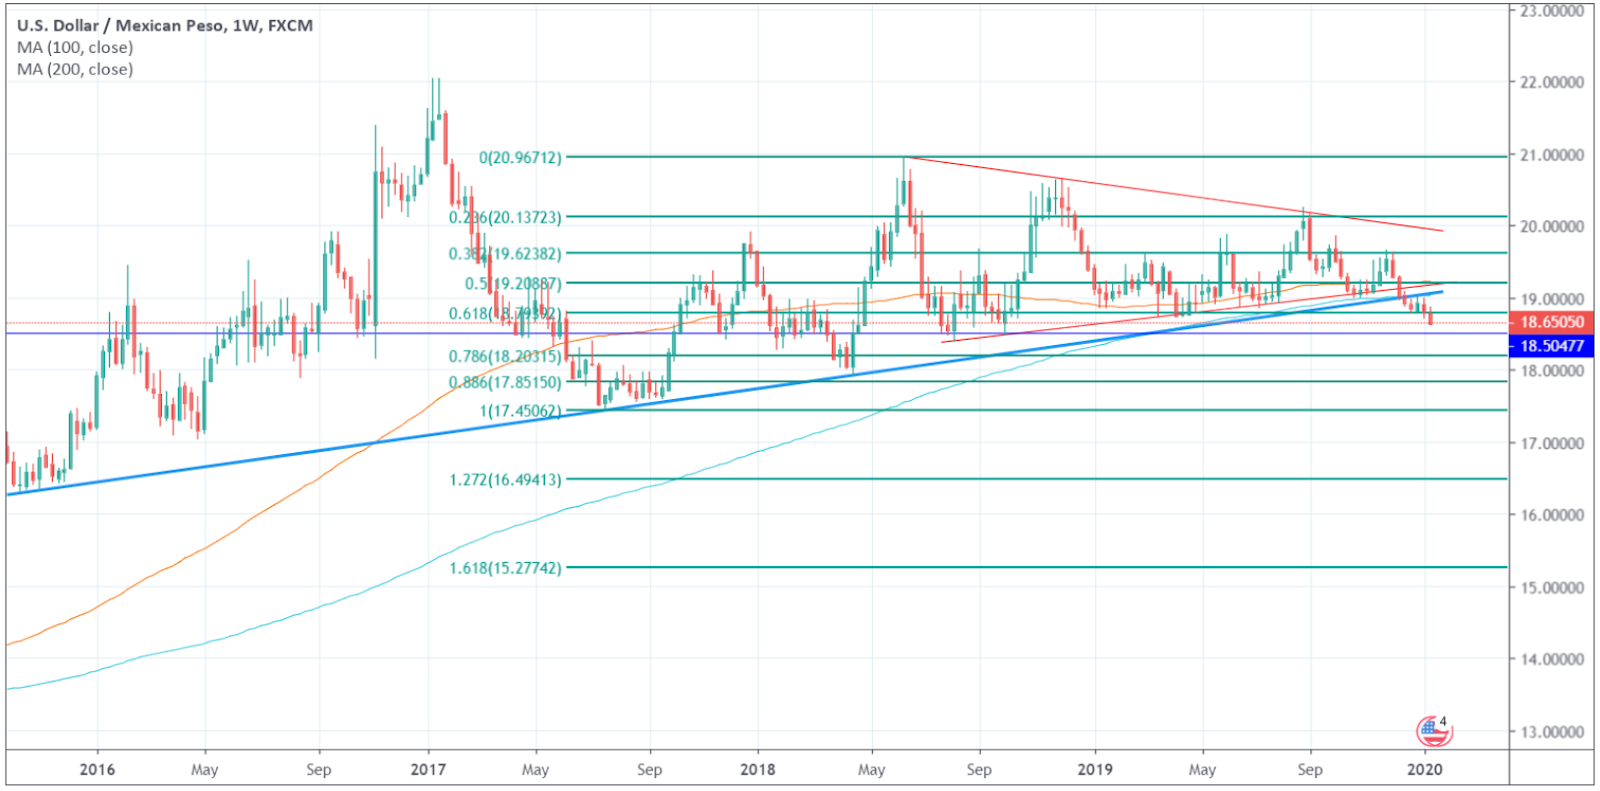Select the MA (200, close) indicator label

[75, 69]
